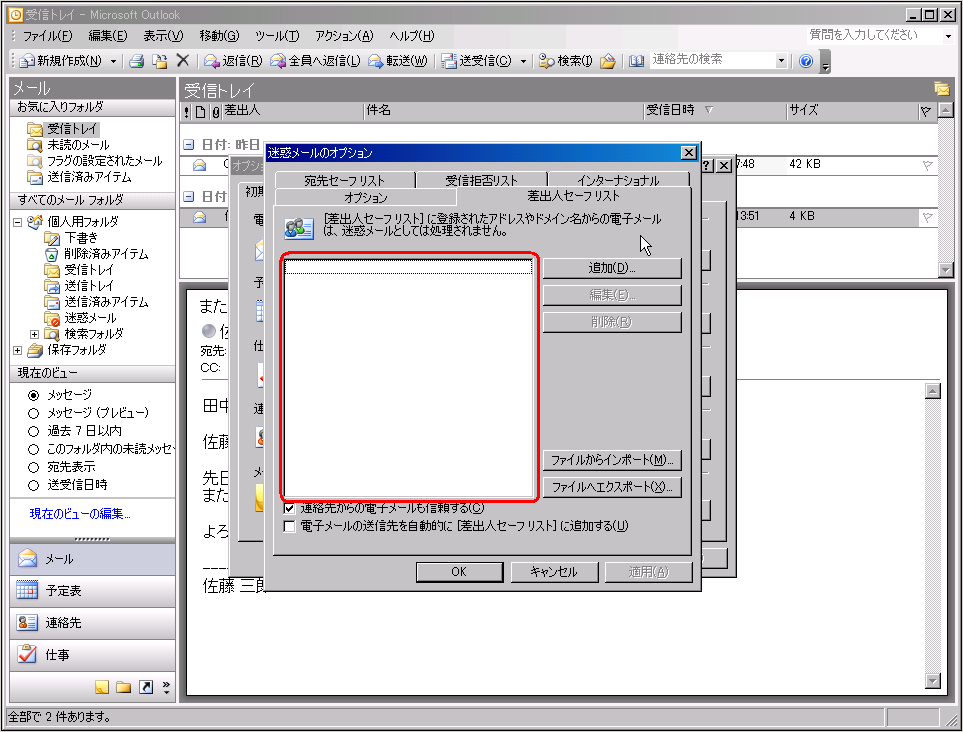Expand the Archive Folders (保存フォルダ) node
Screen dimensions: 963x732
17,350
